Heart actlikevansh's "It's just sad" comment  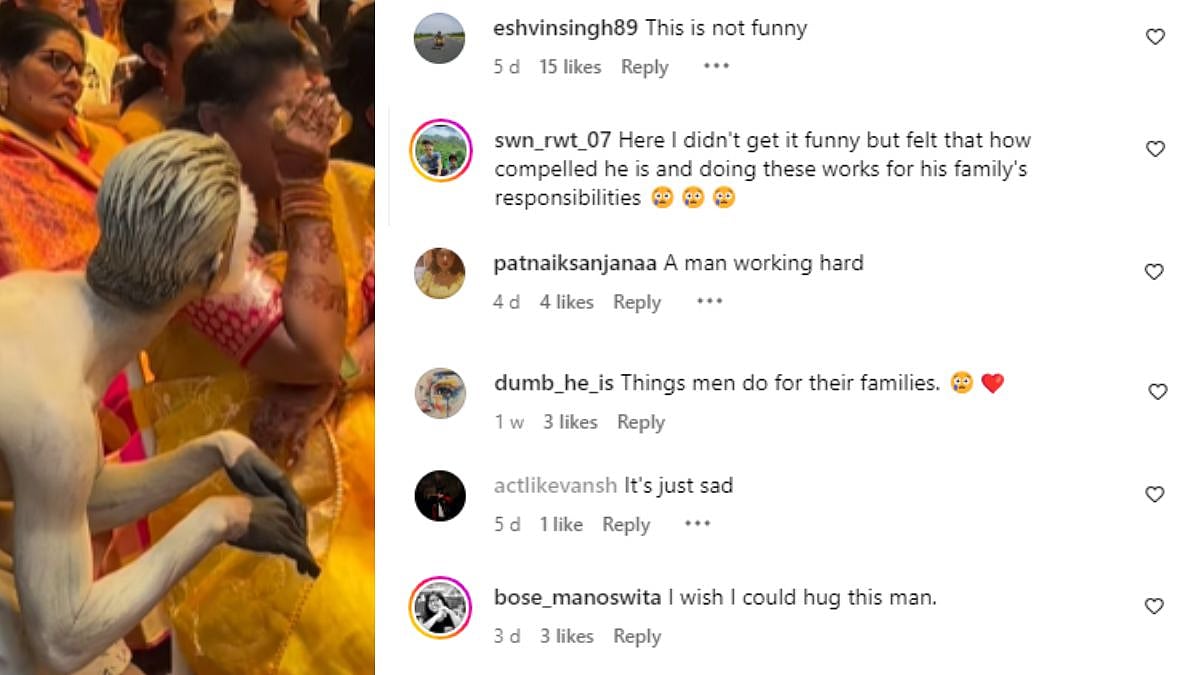[x=1155, y=494]
